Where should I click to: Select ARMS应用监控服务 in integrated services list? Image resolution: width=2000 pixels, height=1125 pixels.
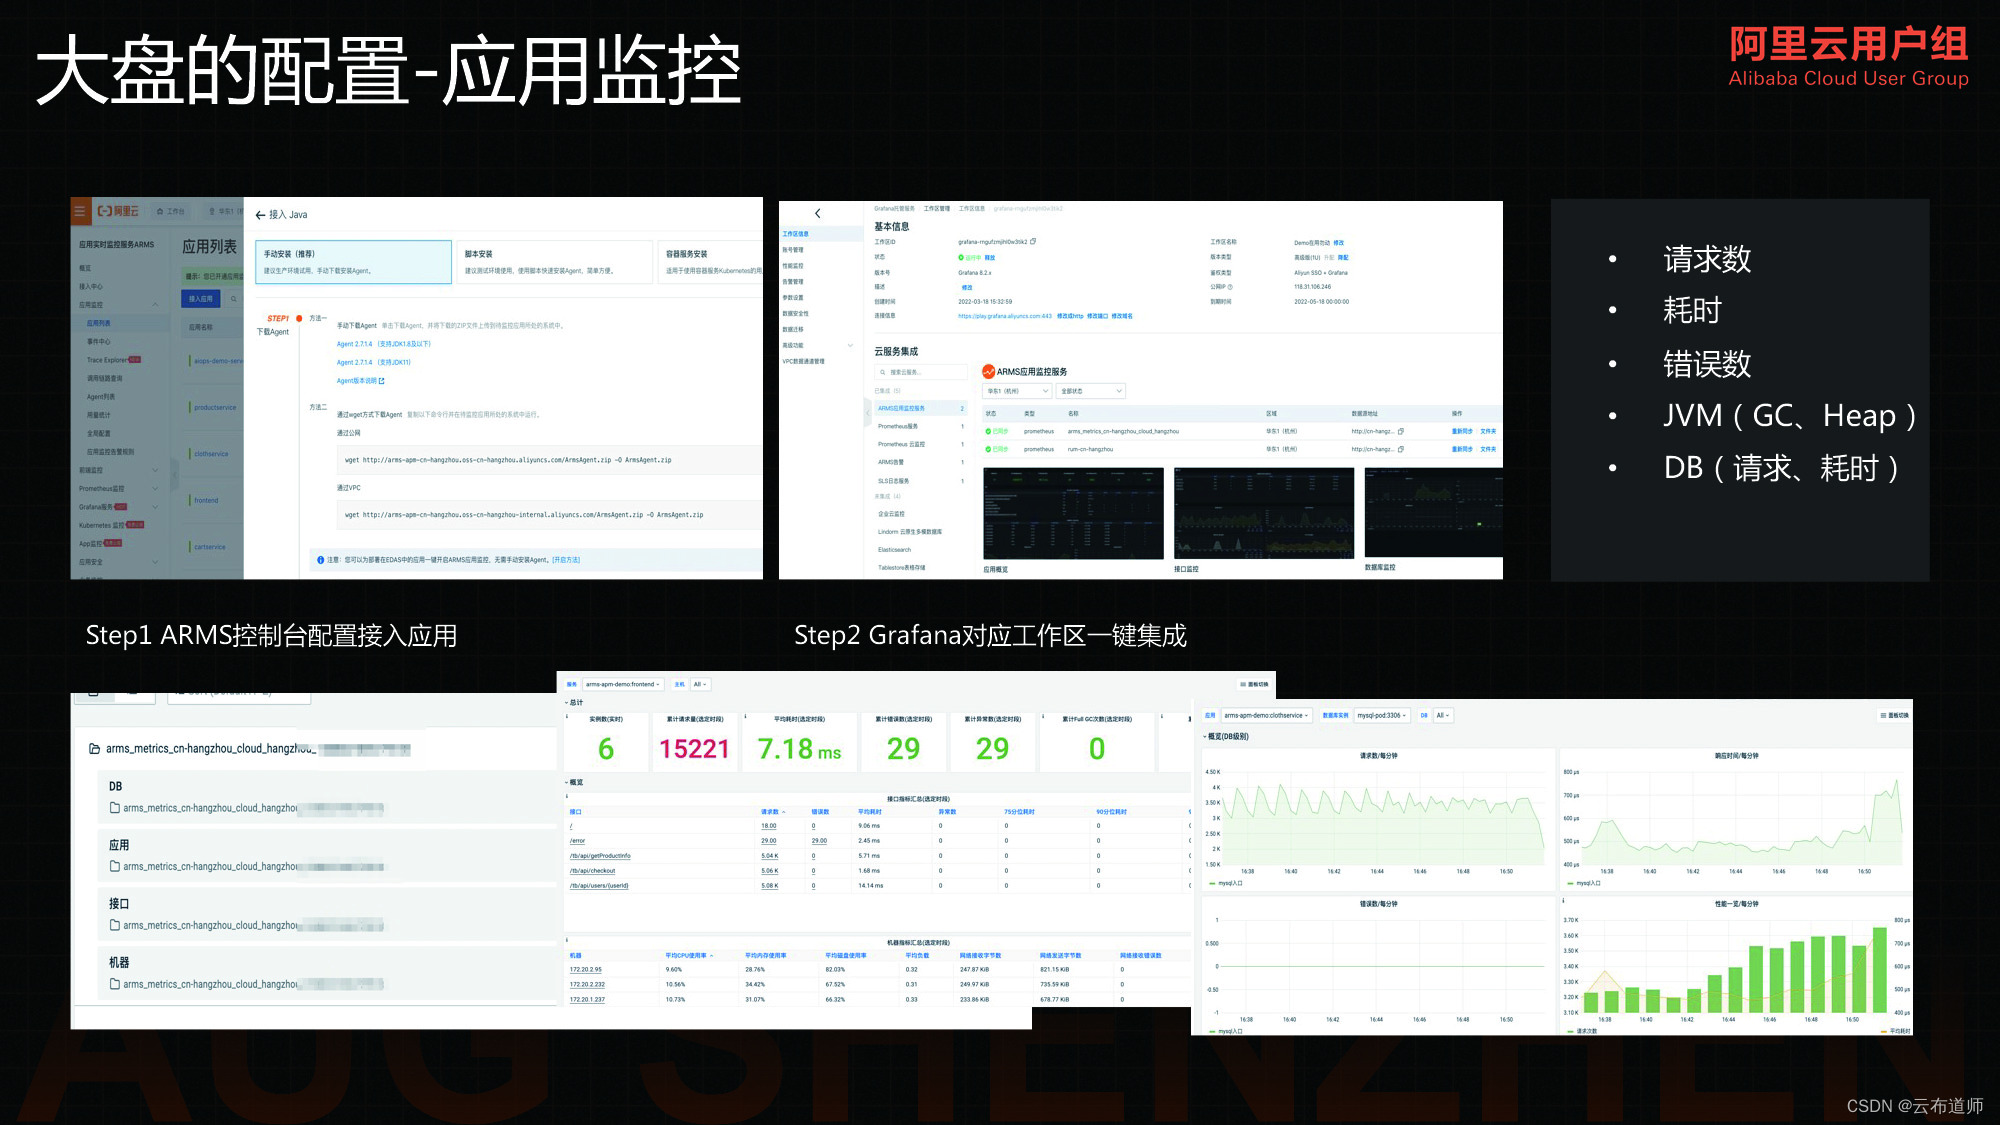(x=920, y=409)
